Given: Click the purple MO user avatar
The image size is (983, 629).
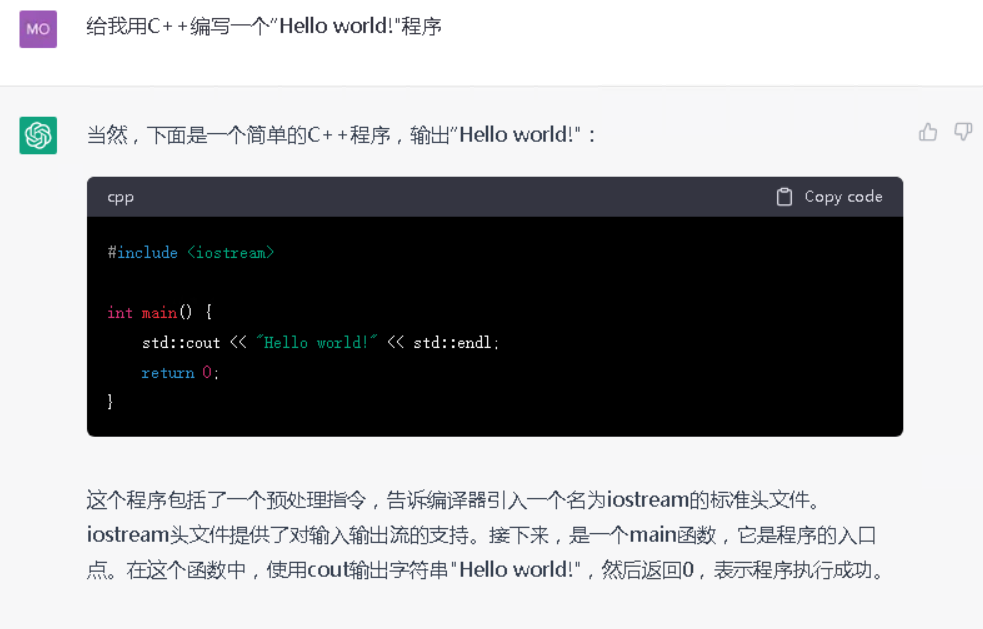Looking at the screenshot, I should (38, 29).
